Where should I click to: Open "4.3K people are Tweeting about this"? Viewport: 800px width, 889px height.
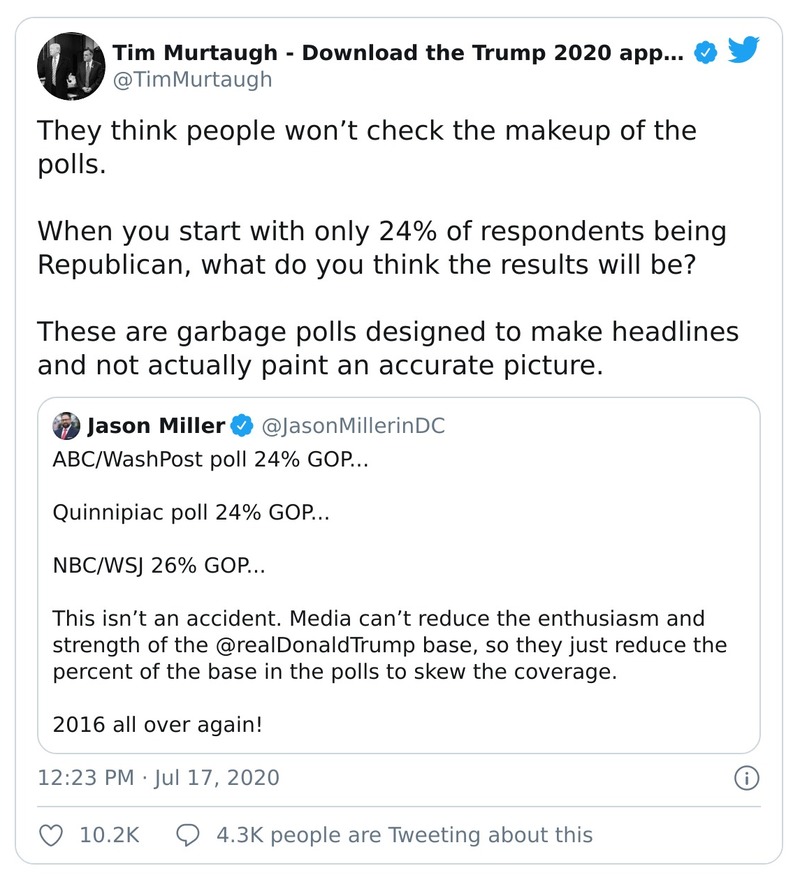[x=404, y=834]
